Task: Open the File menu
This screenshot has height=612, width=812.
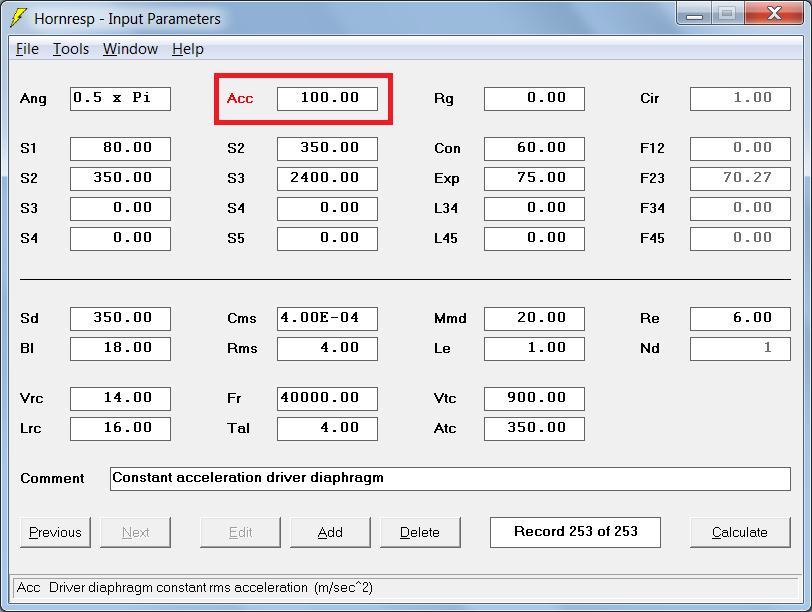Action: (27, 49)
